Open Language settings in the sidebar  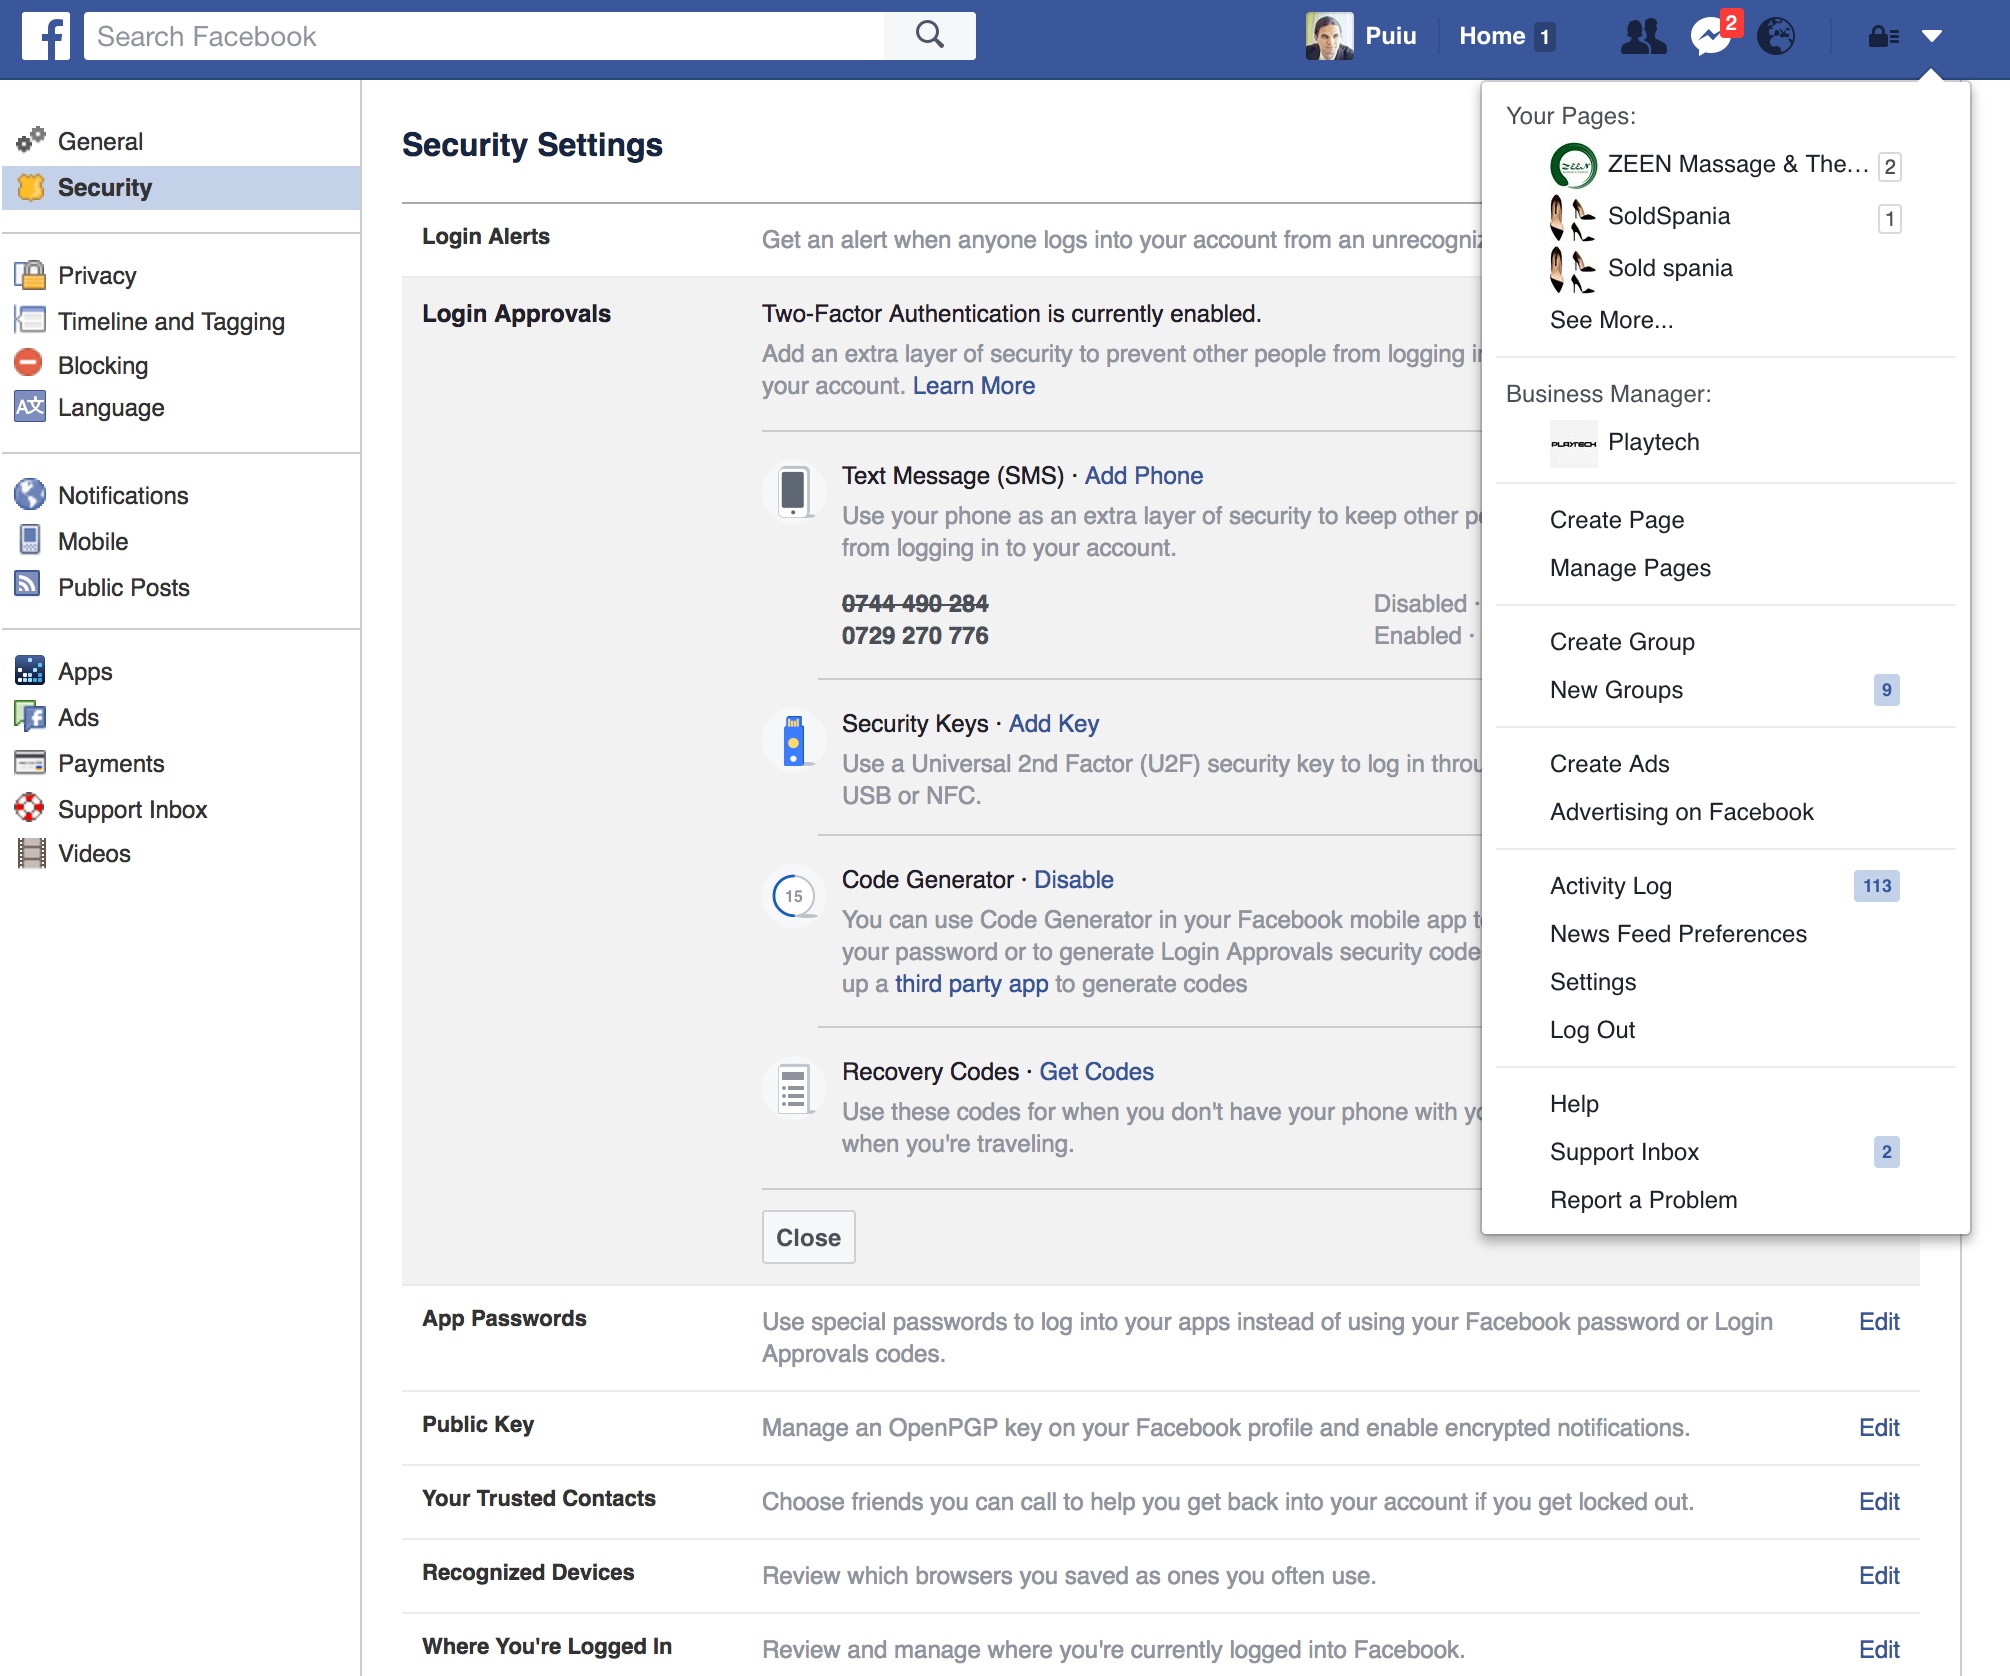[x=111, y=407]
